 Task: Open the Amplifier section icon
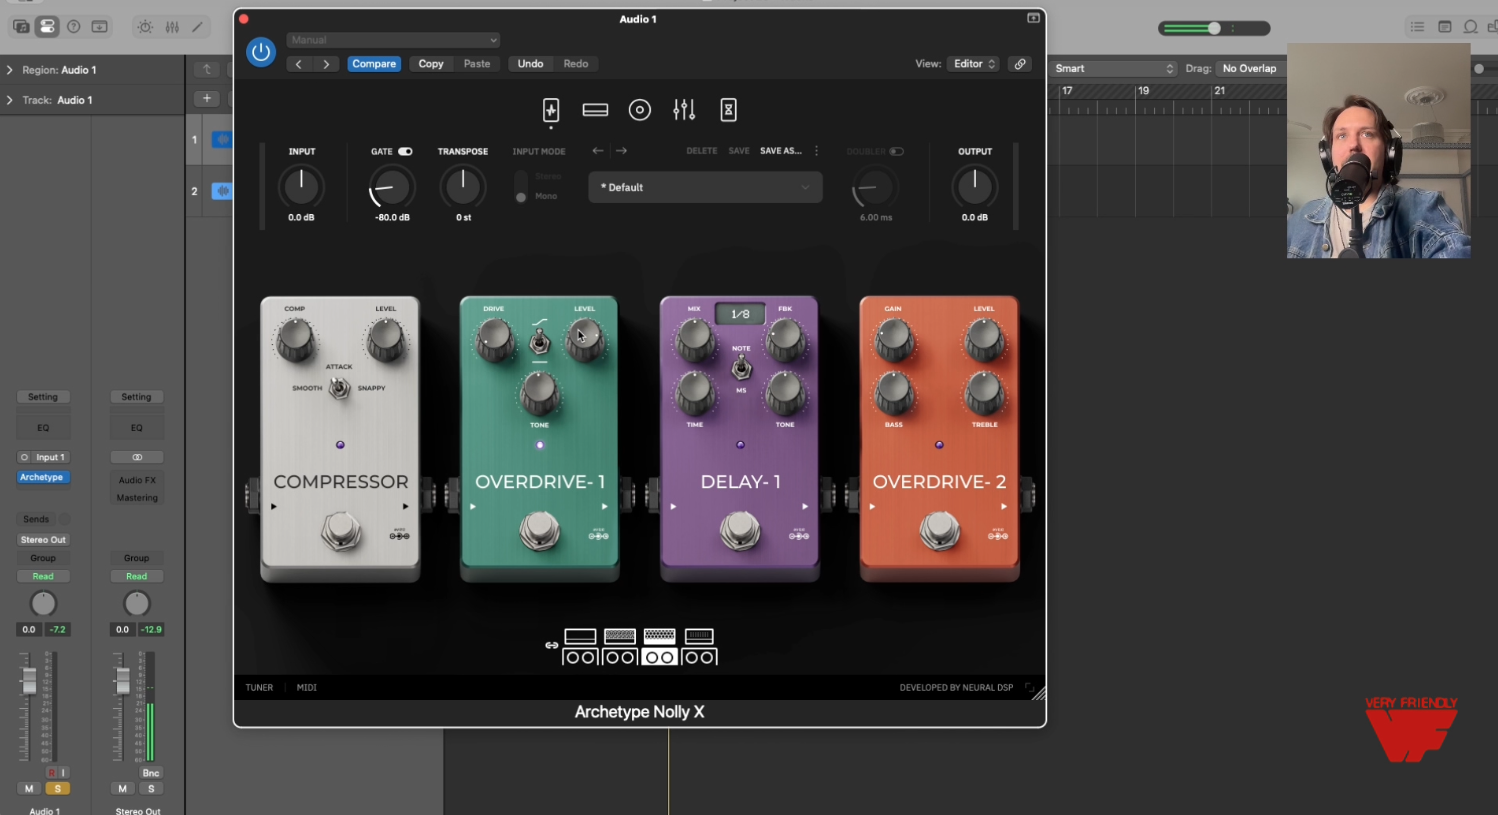[595, 110]
